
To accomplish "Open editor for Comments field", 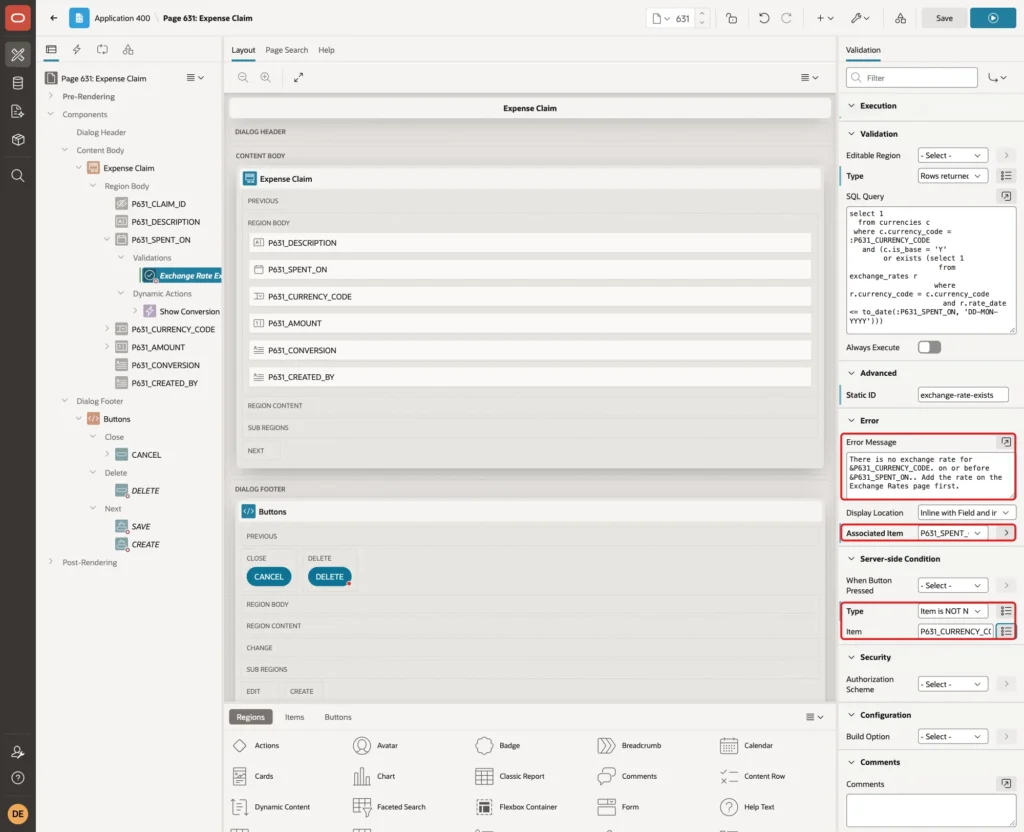I will 1006,784.
